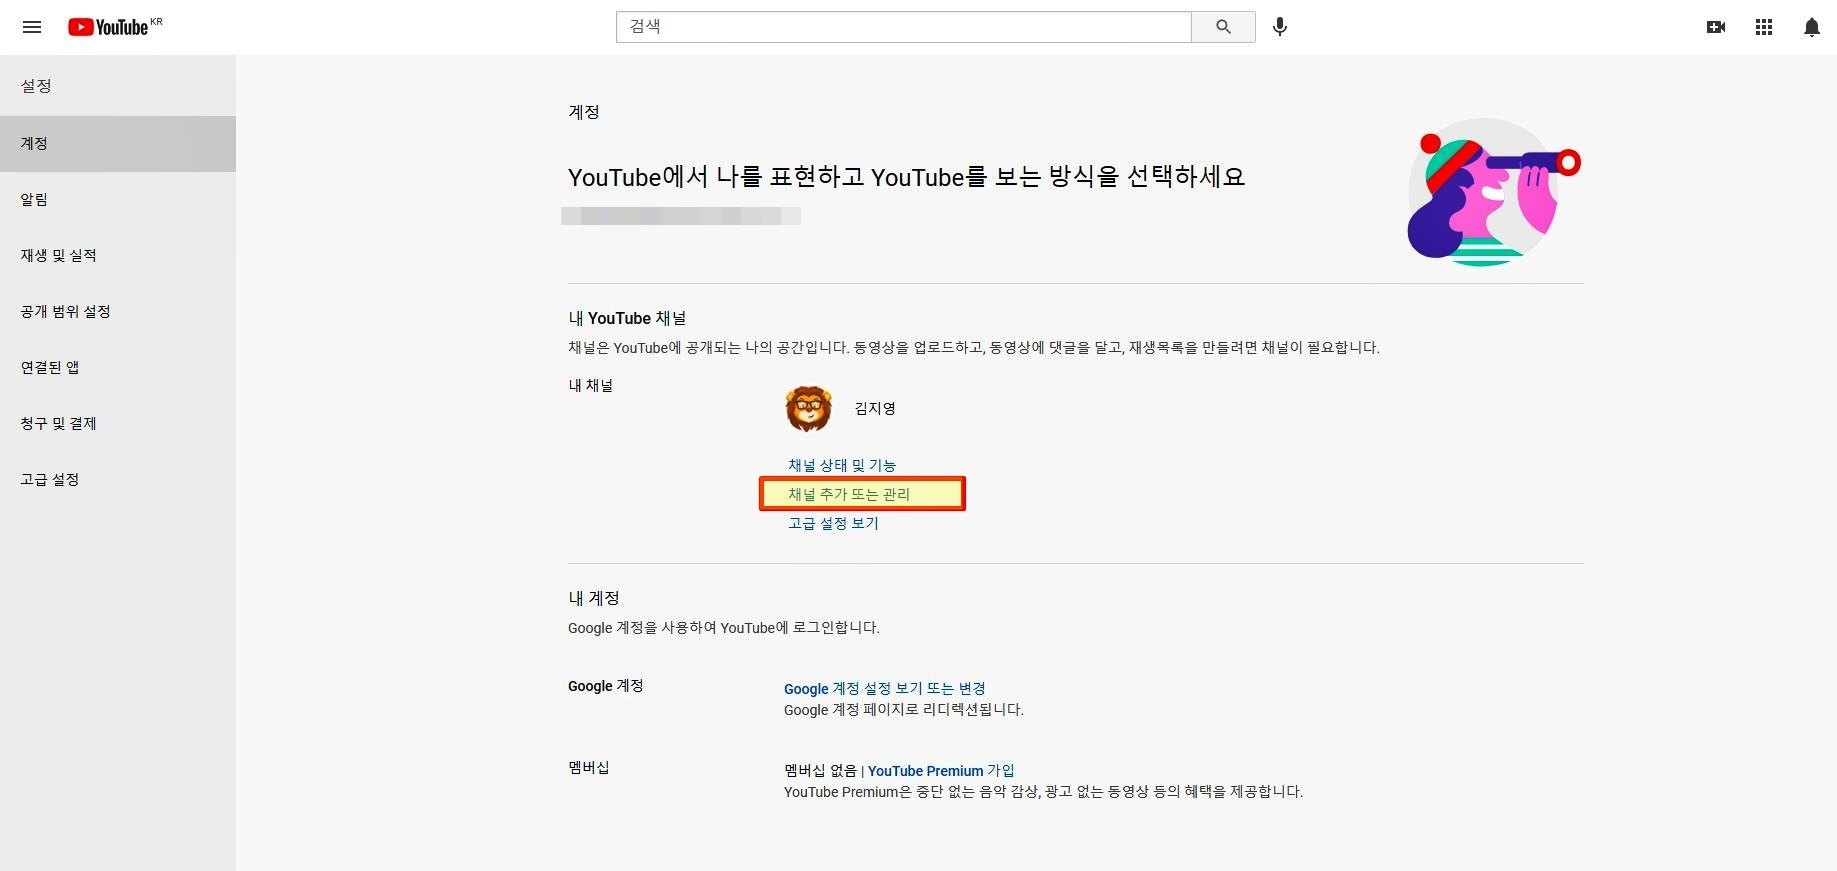Click the 설정 sidebar heading
The image size is (1837, 871).
(36, 86)
